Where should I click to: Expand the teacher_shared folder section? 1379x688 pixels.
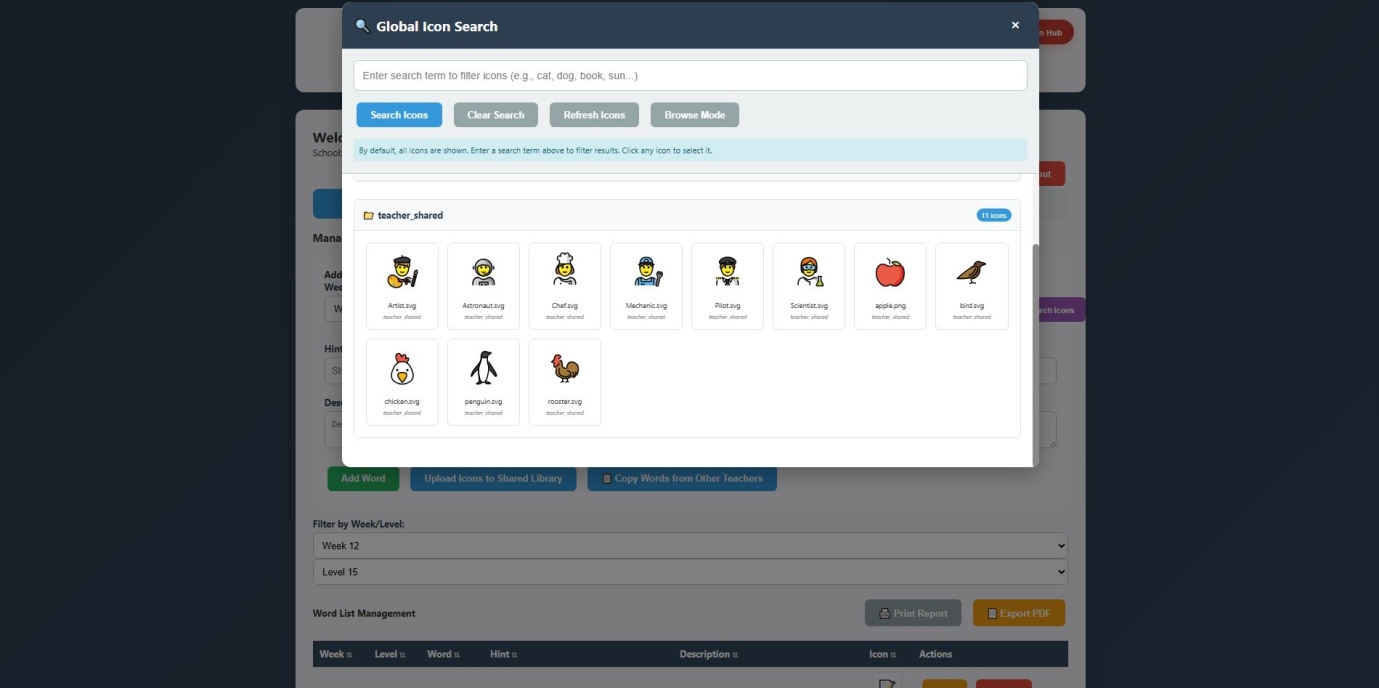(410, 215)
